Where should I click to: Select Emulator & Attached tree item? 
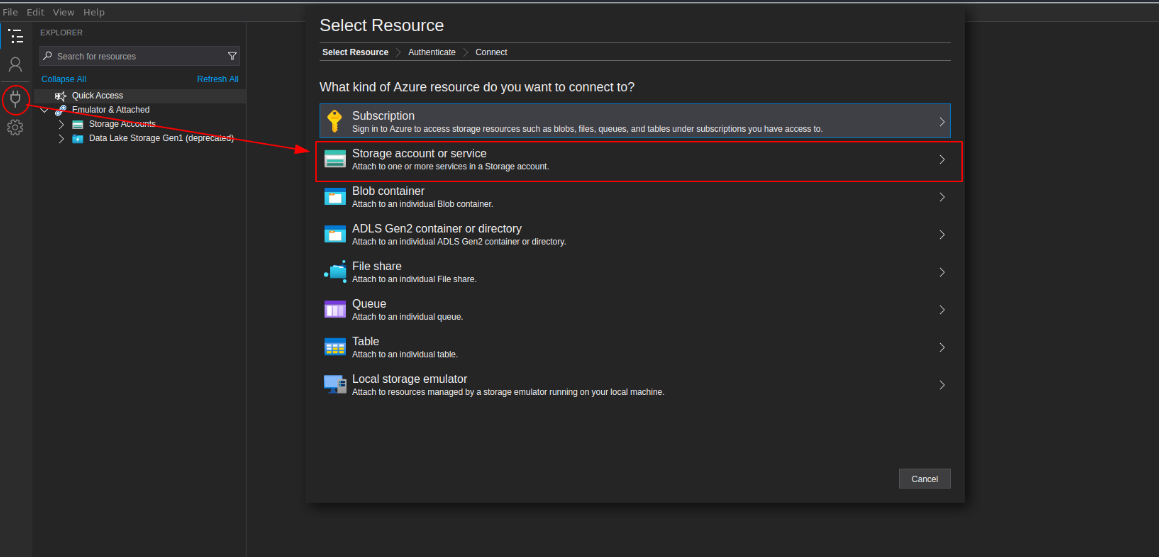point(140,110)
